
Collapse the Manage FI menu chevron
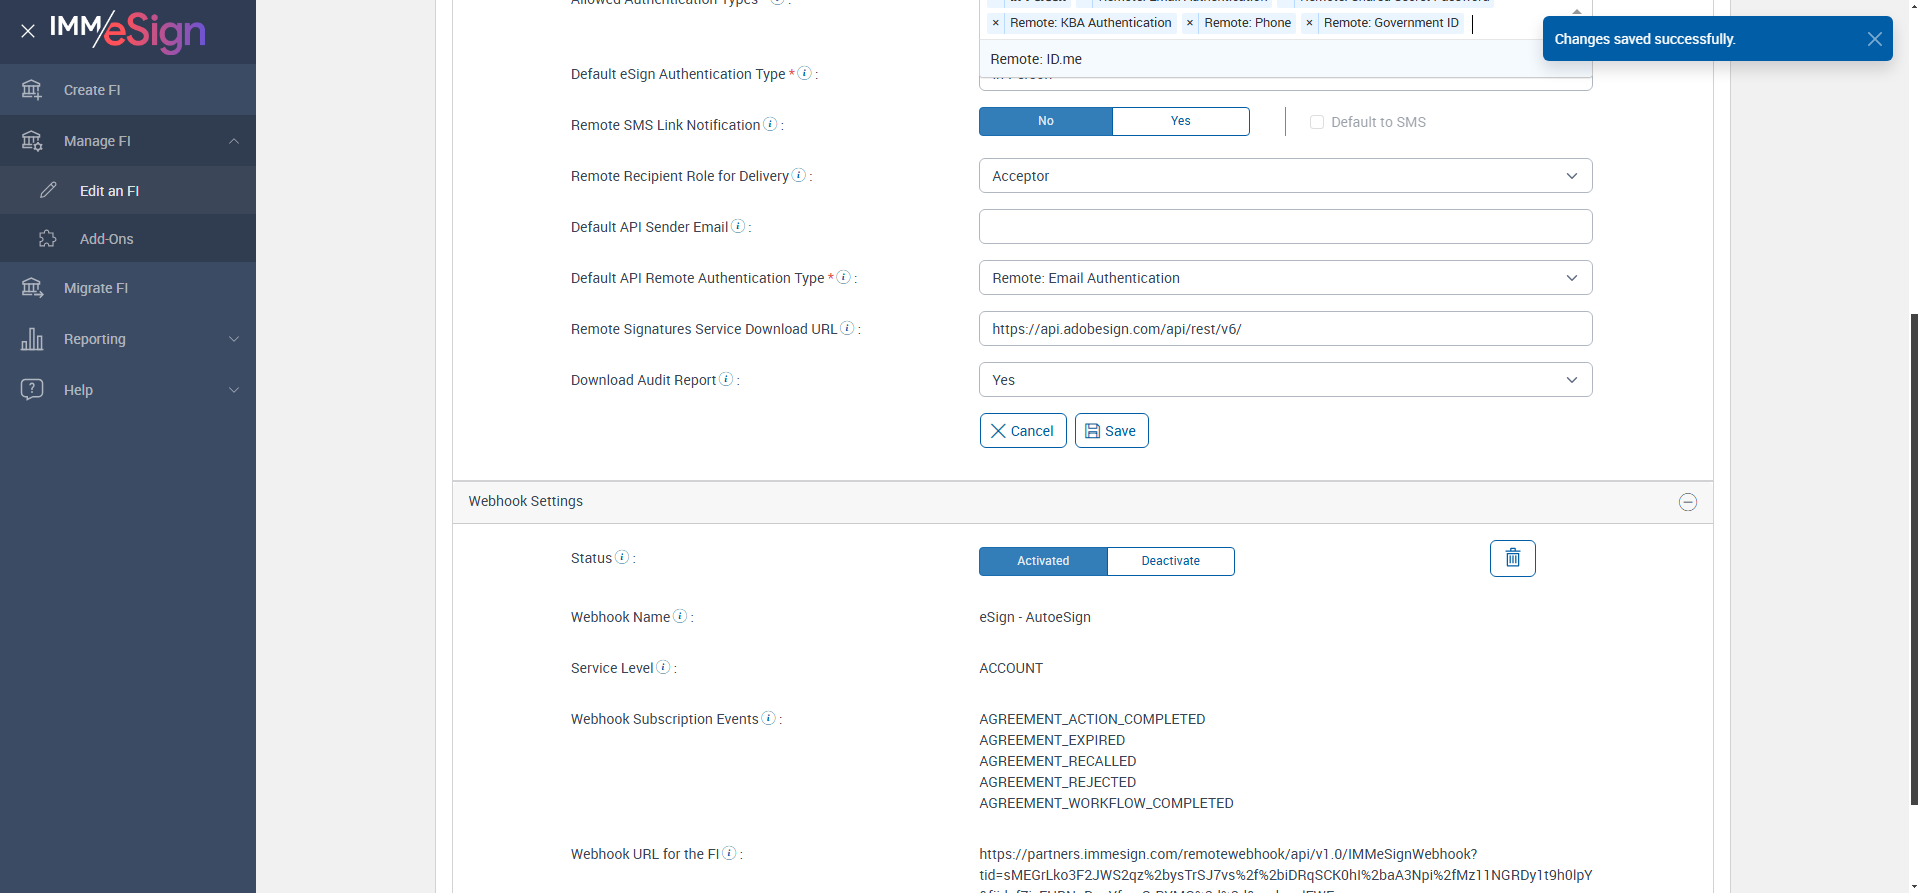(234, 141)
